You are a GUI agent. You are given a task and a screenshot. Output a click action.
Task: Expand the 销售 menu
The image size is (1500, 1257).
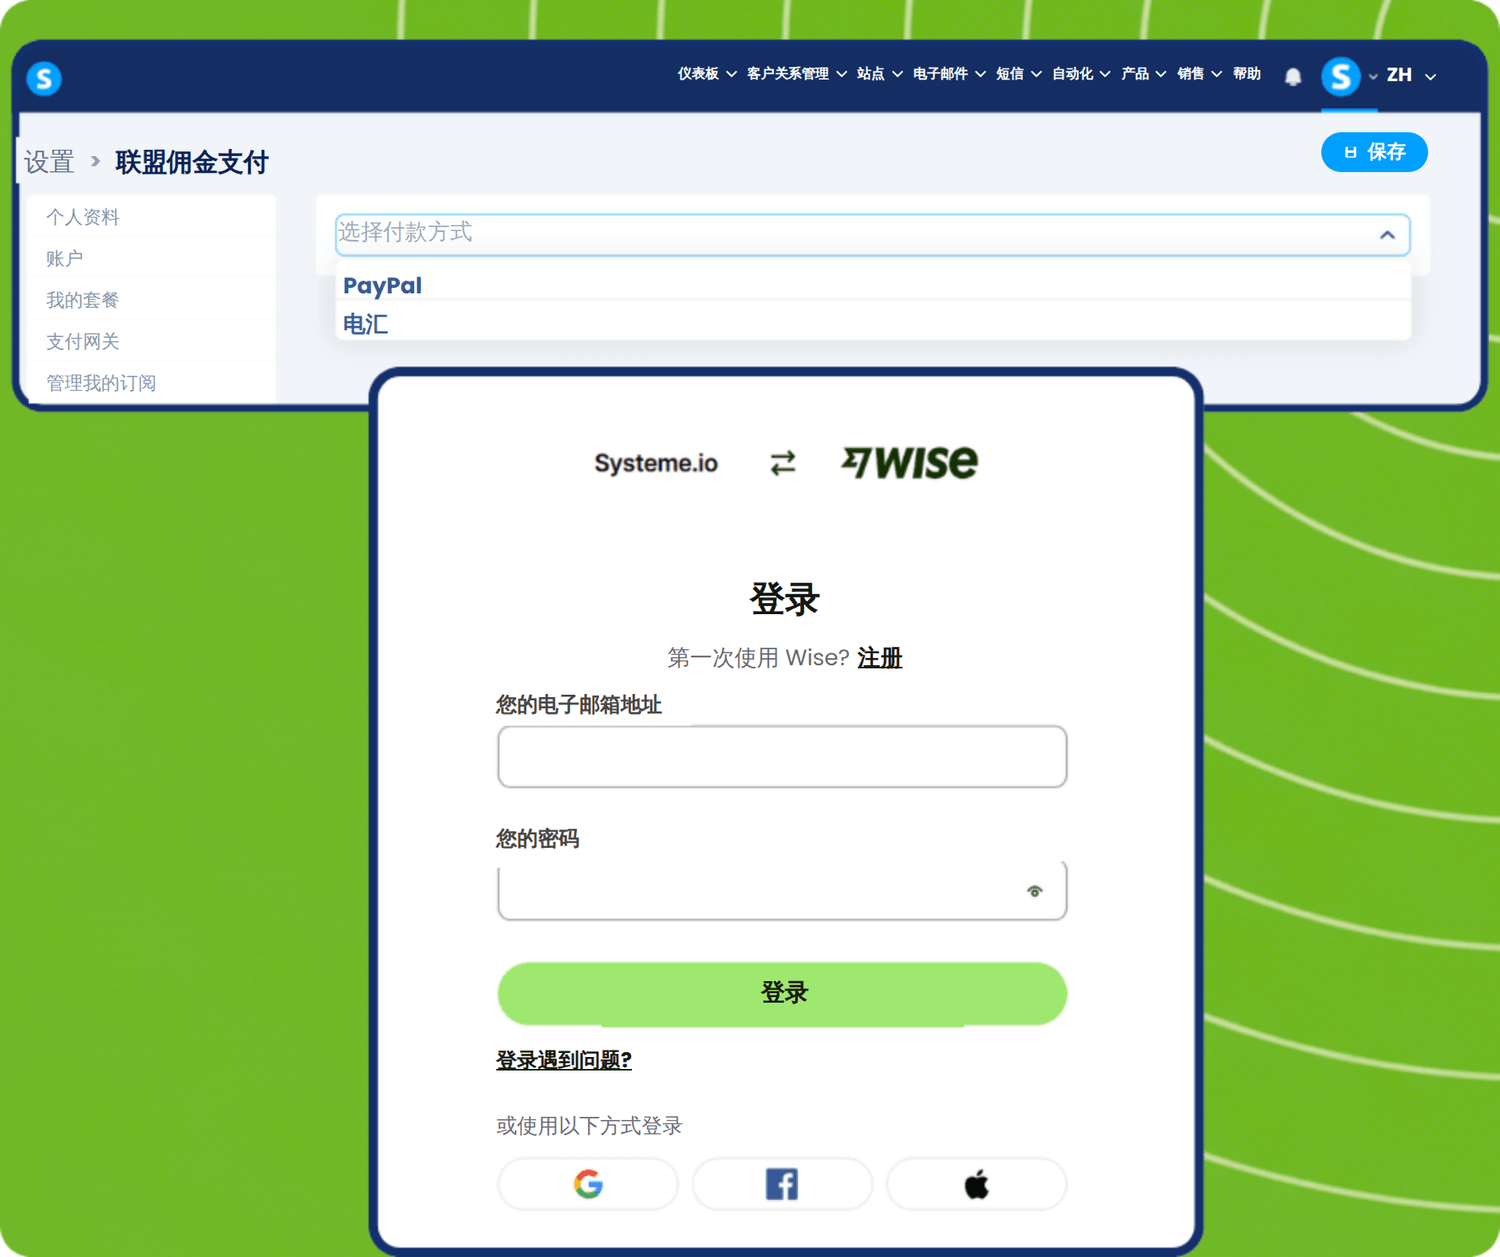(1199, 74)
